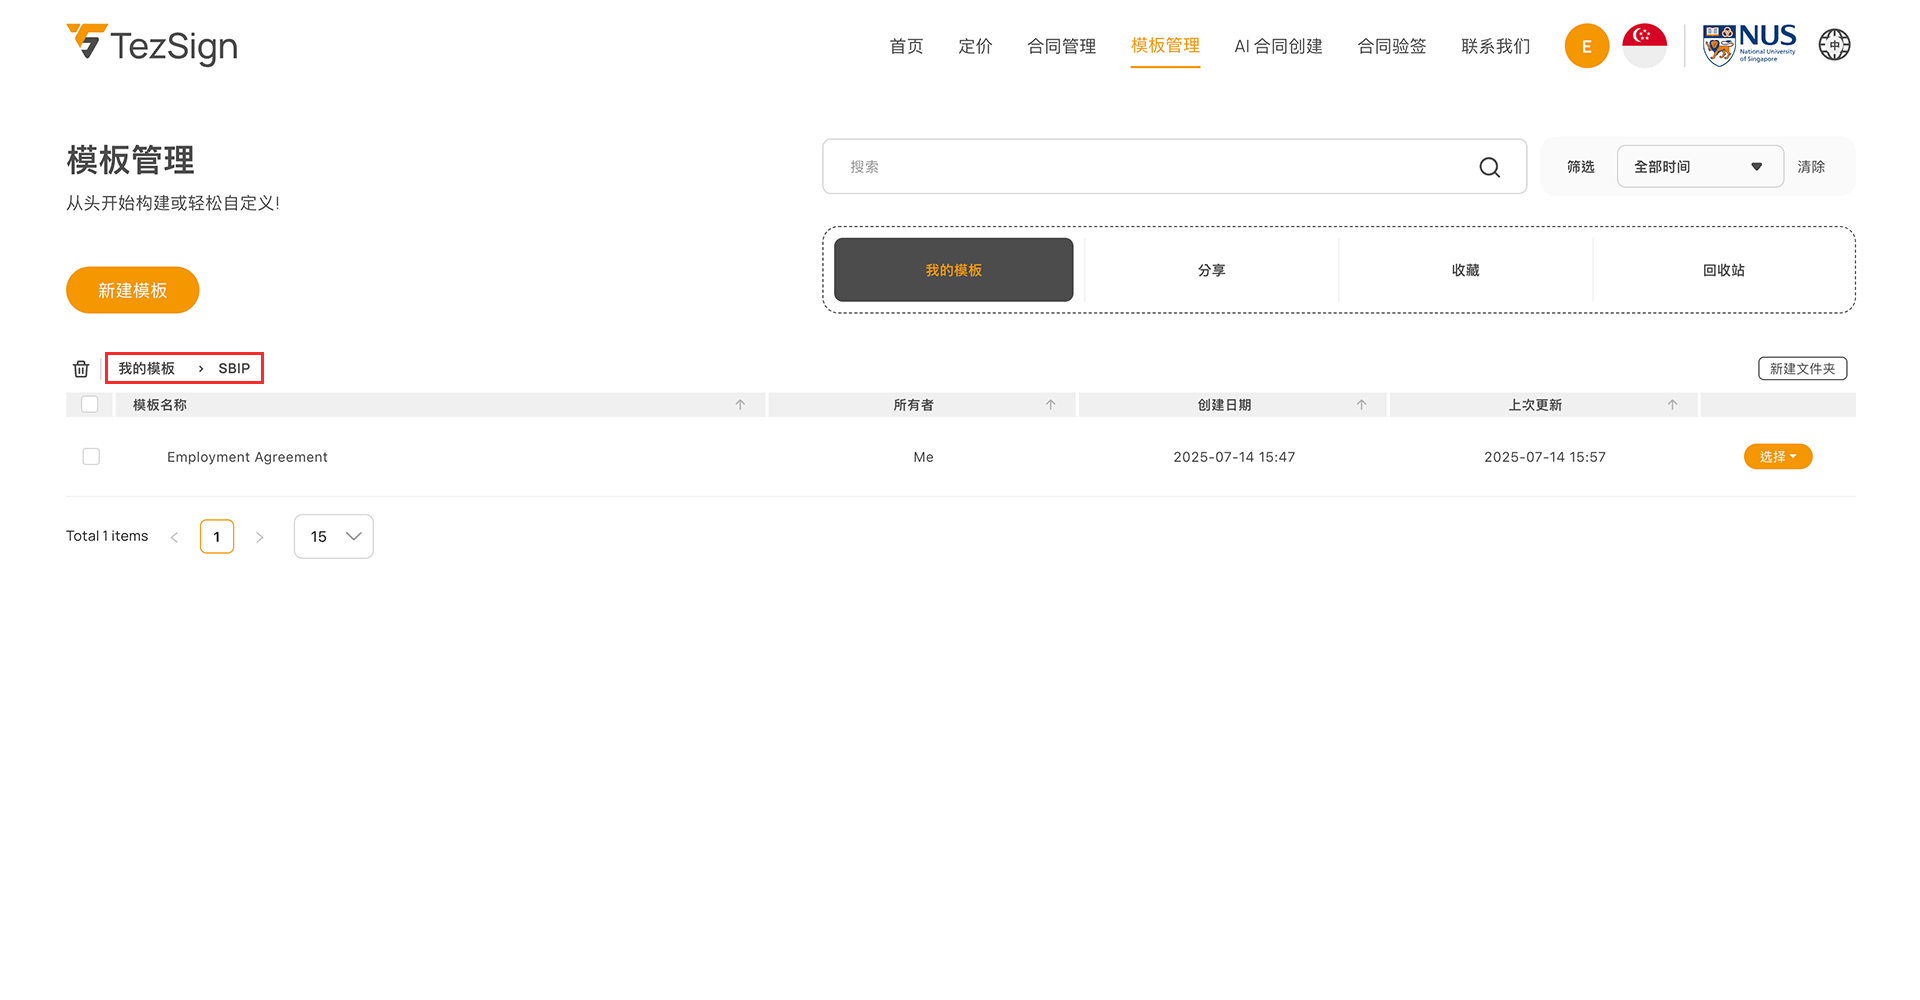Sort by 模板名称 arrow icon

click(740, 405)
